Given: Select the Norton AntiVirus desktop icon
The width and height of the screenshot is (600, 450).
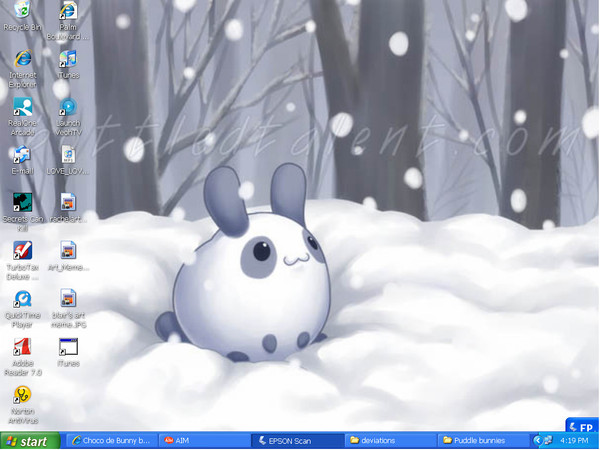Looking at the screenshot, I should 23,395.
